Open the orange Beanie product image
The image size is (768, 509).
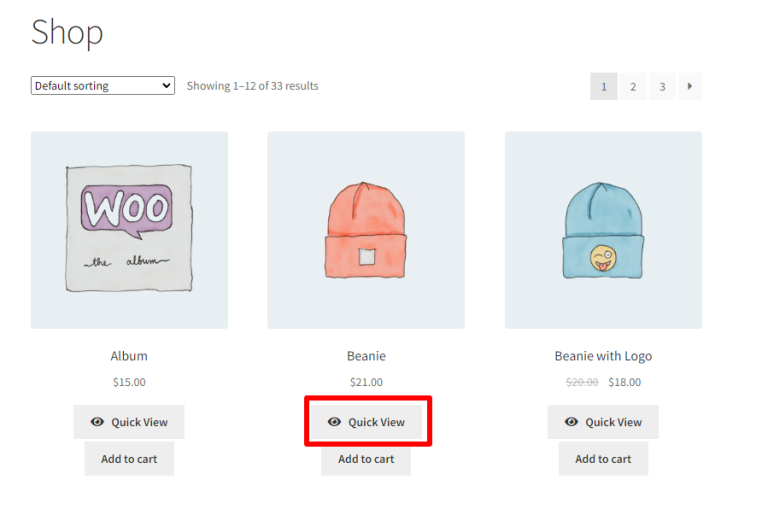pyautogui.click(x=366, y=230)
